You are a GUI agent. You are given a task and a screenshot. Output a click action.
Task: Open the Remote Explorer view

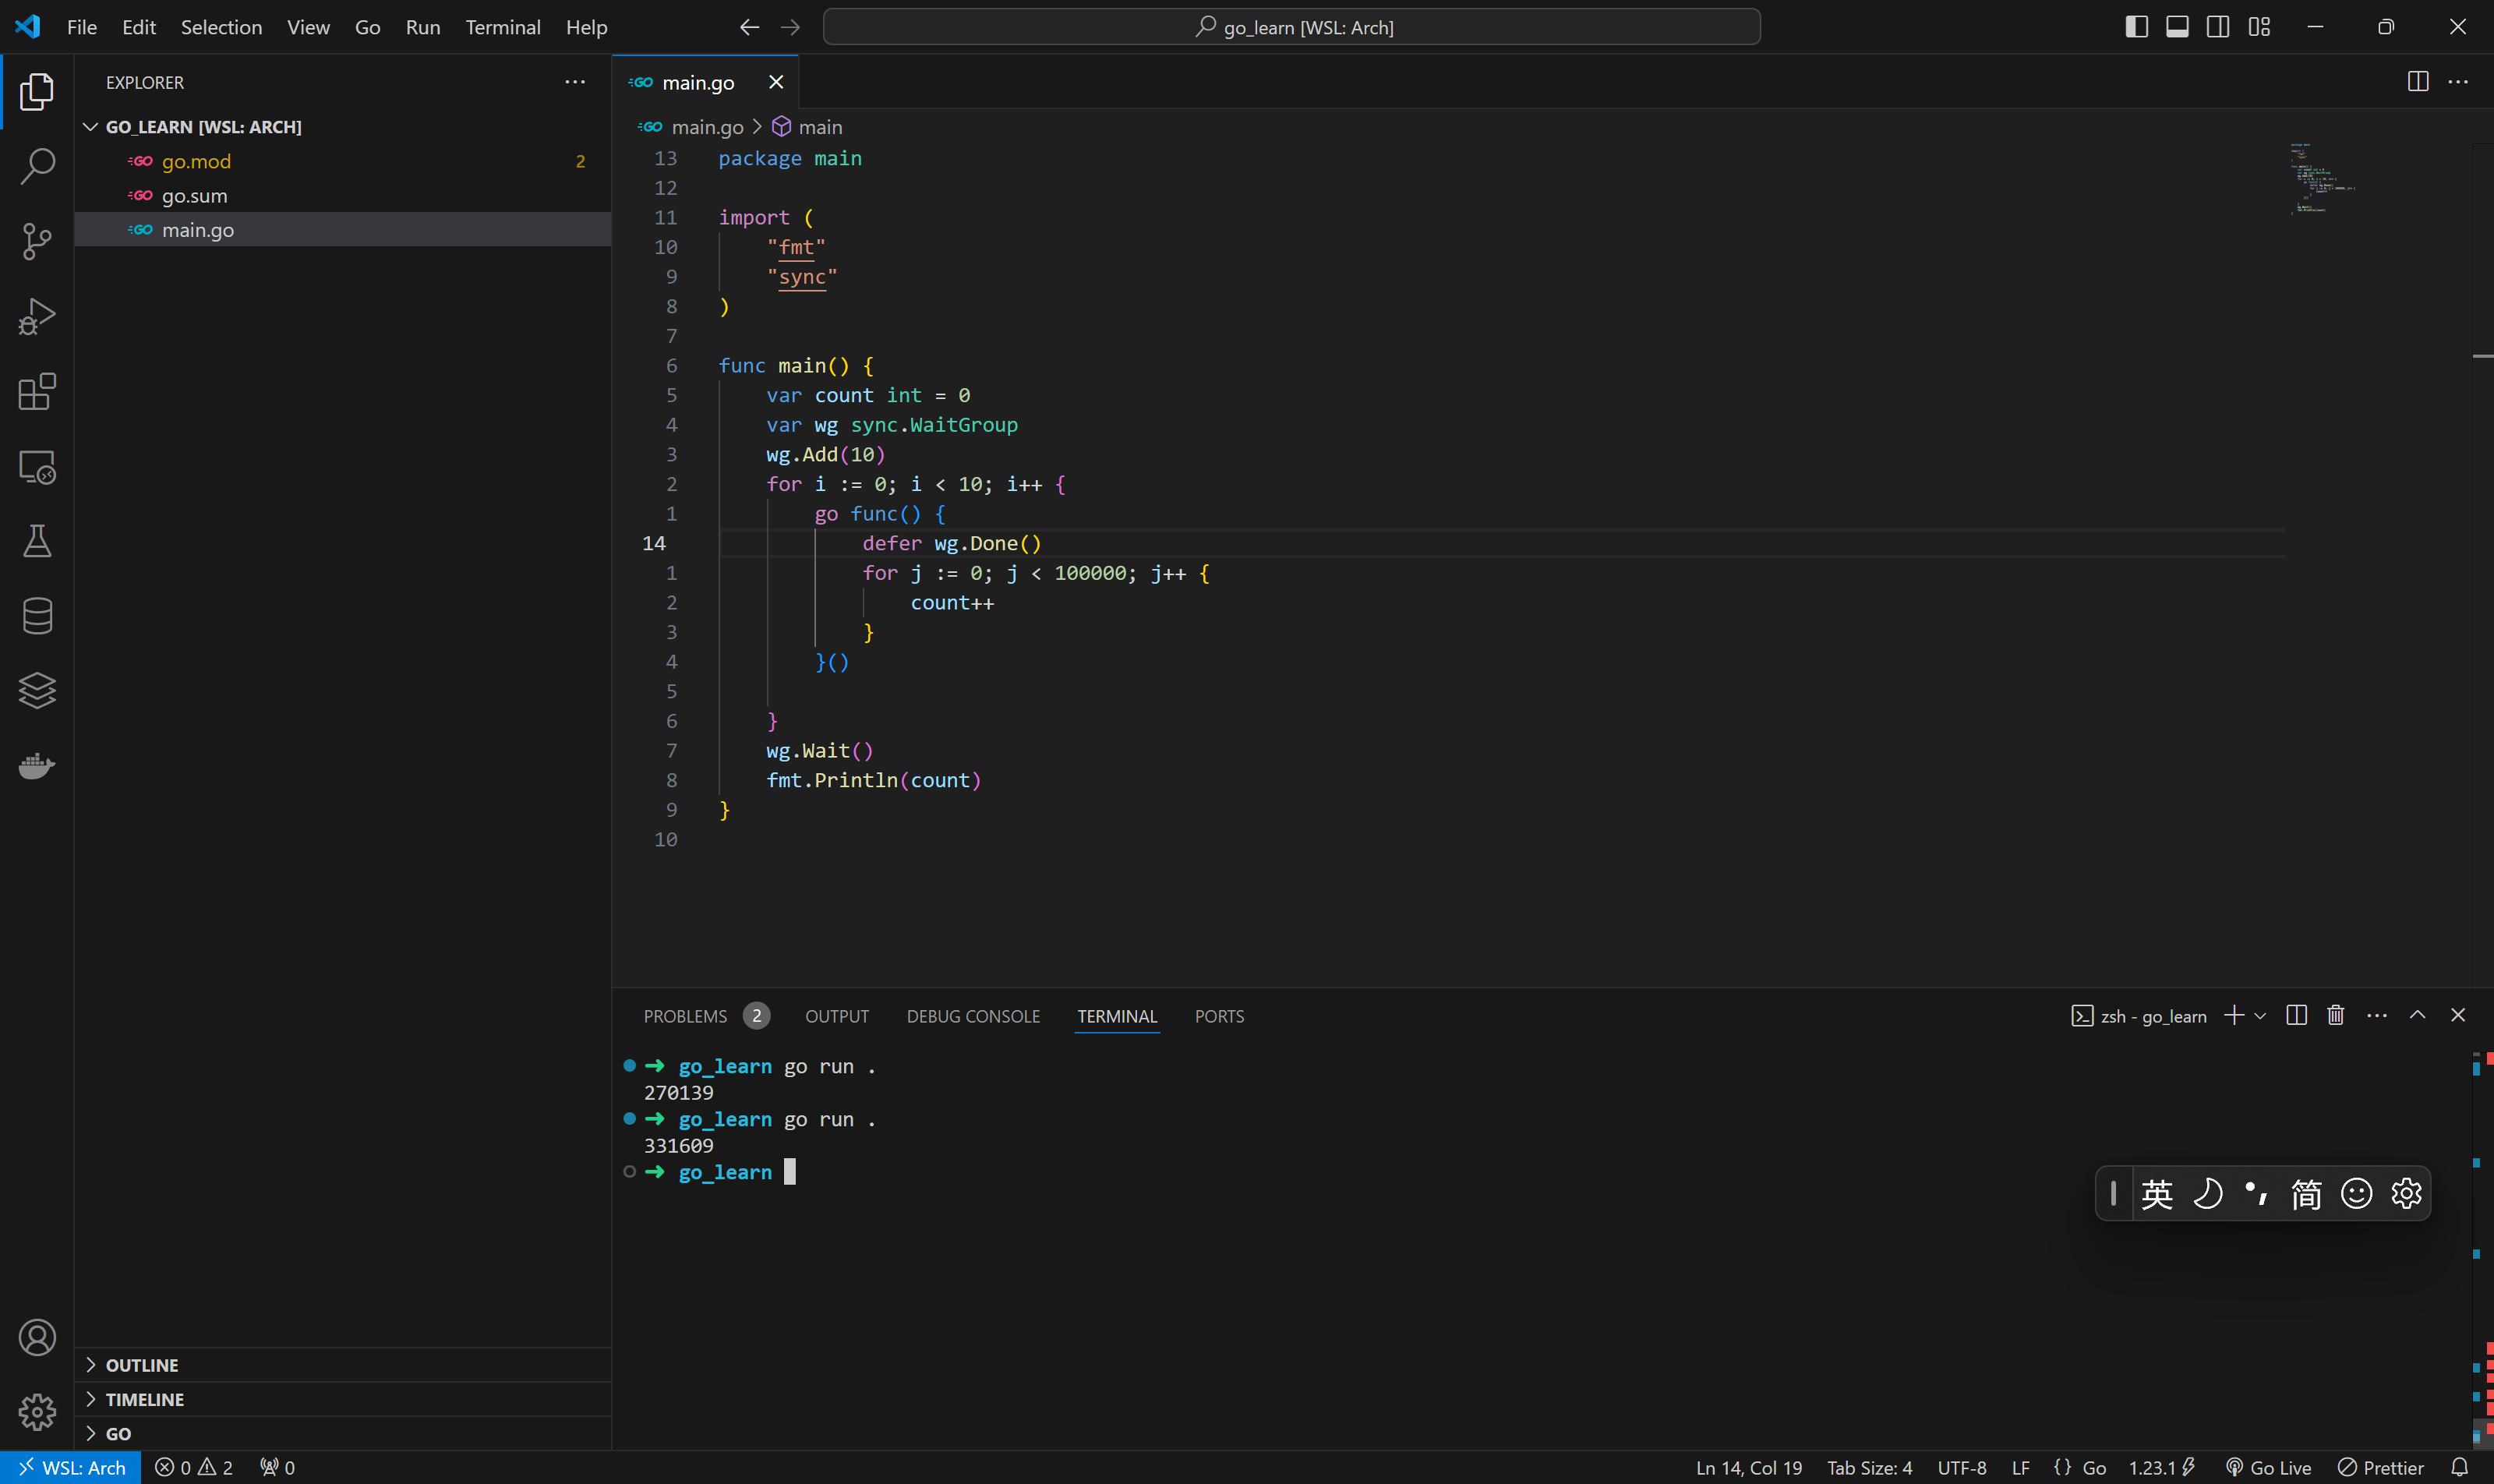(x=37, y=466)
